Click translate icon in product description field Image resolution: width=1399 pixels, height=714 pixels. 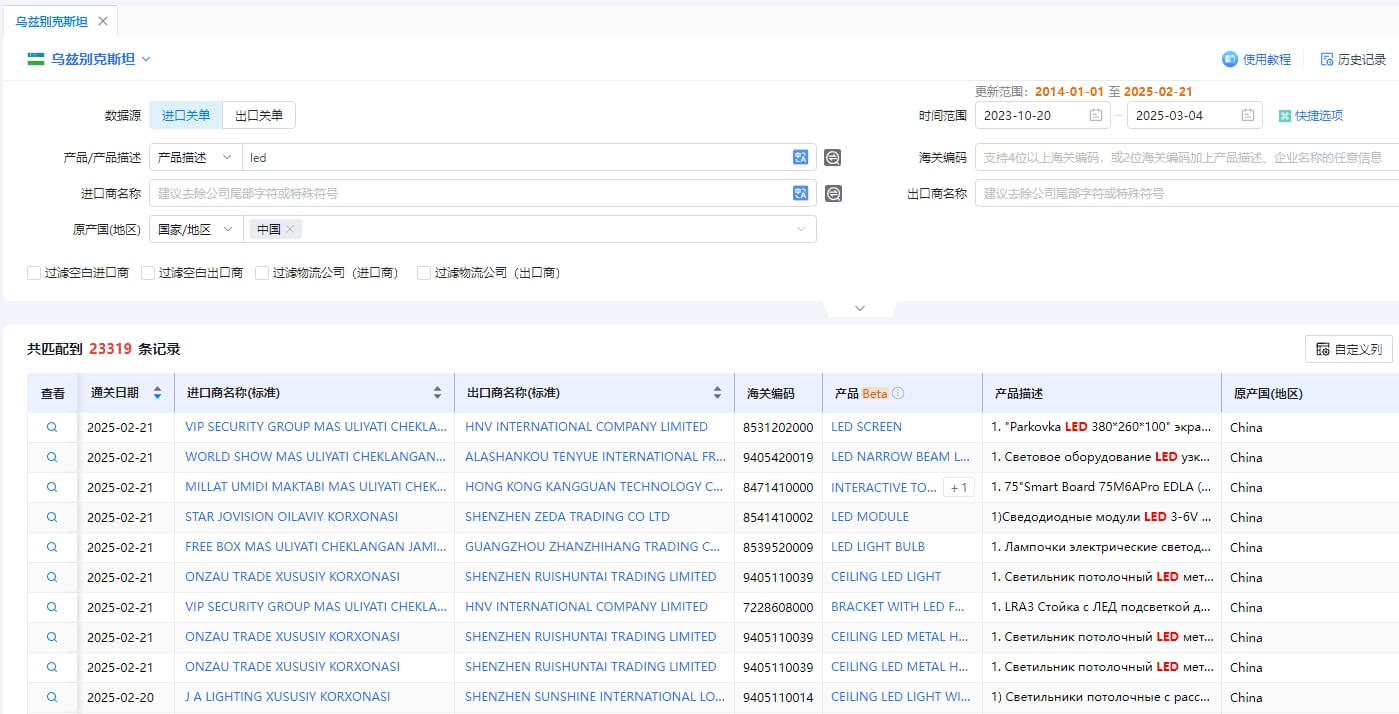pyautogui.click(x=800, y=157)
